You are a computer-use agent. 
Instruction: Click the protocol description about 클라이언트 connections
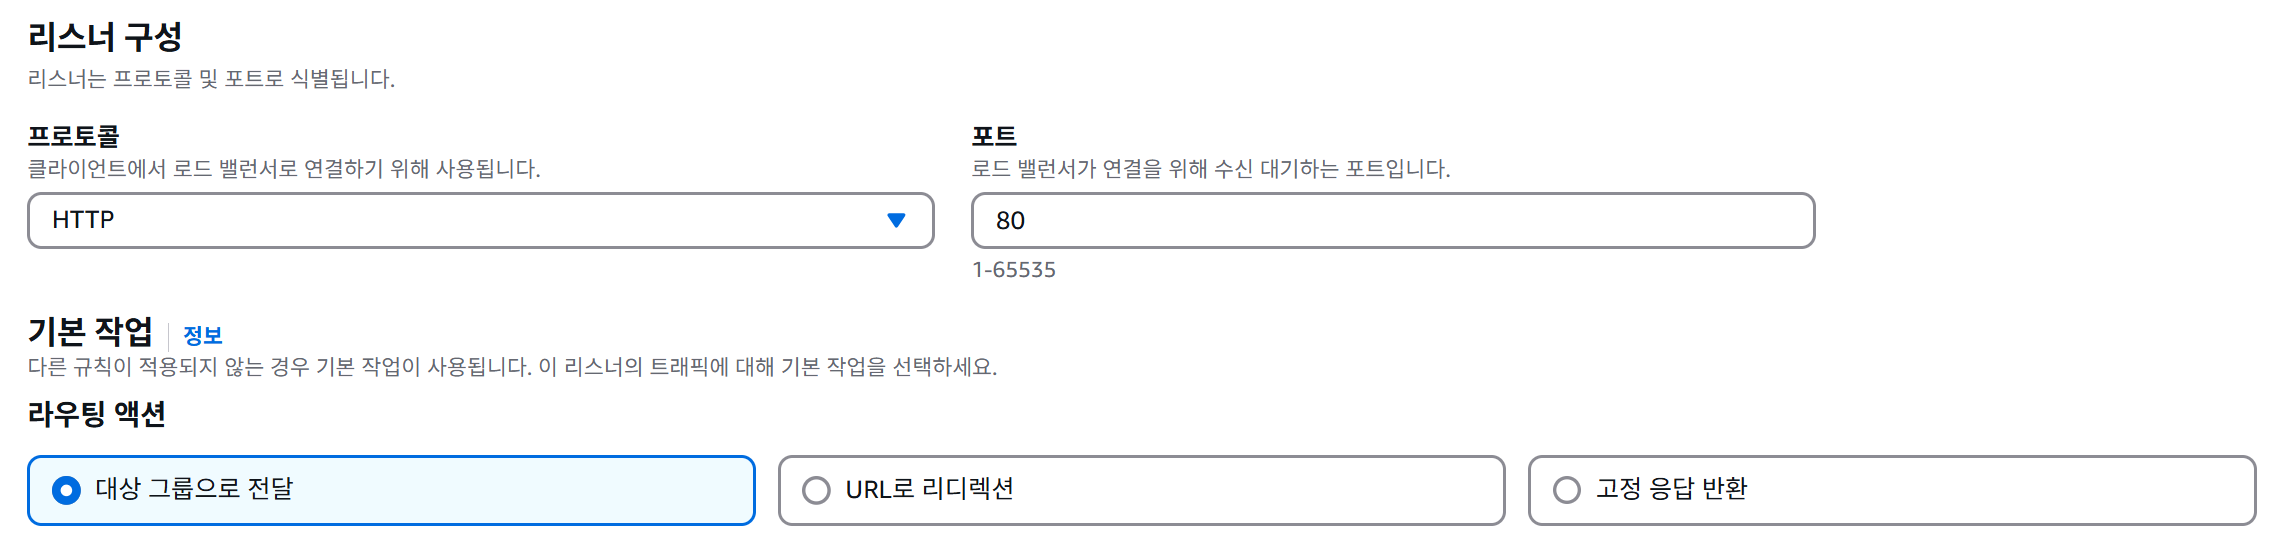click(284, 169)
